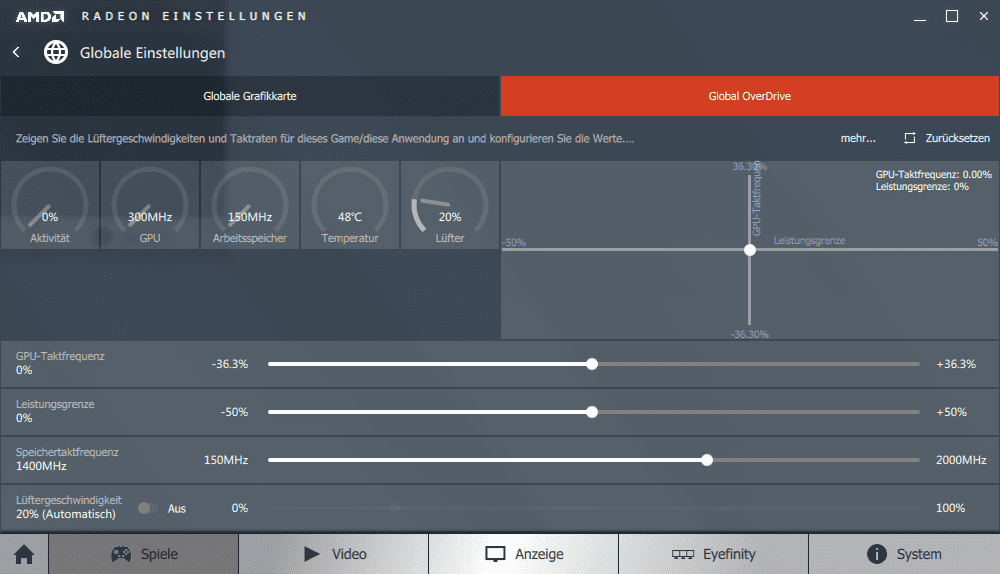Open the home icon in the bottom bar
Image resolution: width=1000 pixels, height=574 pixels.
click(24, 554)
